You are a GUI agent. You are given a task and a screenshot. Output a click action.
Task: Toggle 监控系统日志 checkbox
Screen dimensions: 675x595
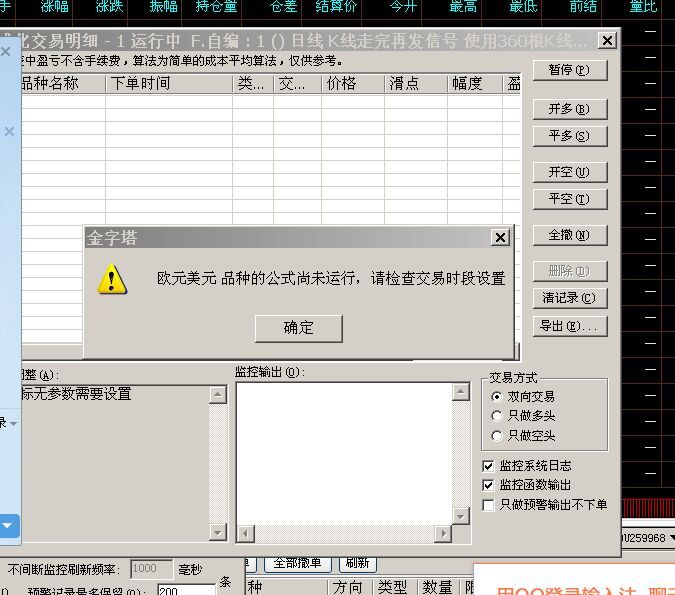(x=488, y=466)
